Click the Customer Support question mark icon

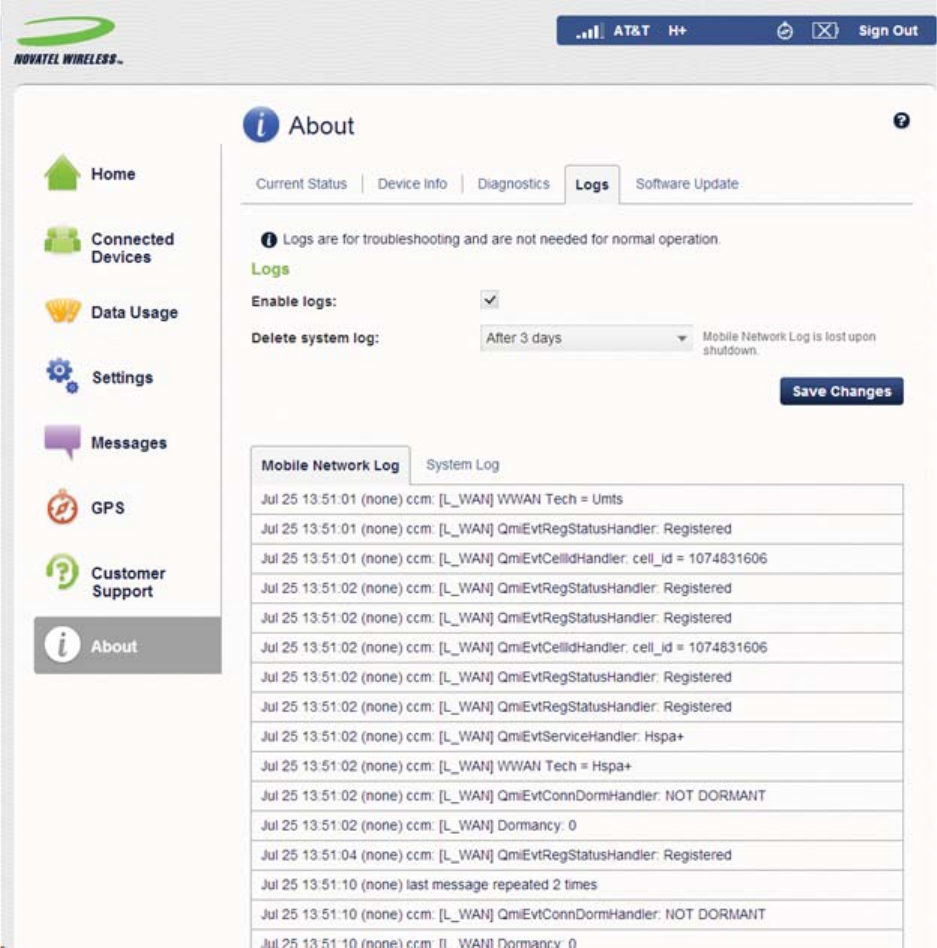[x=62, y=572]
